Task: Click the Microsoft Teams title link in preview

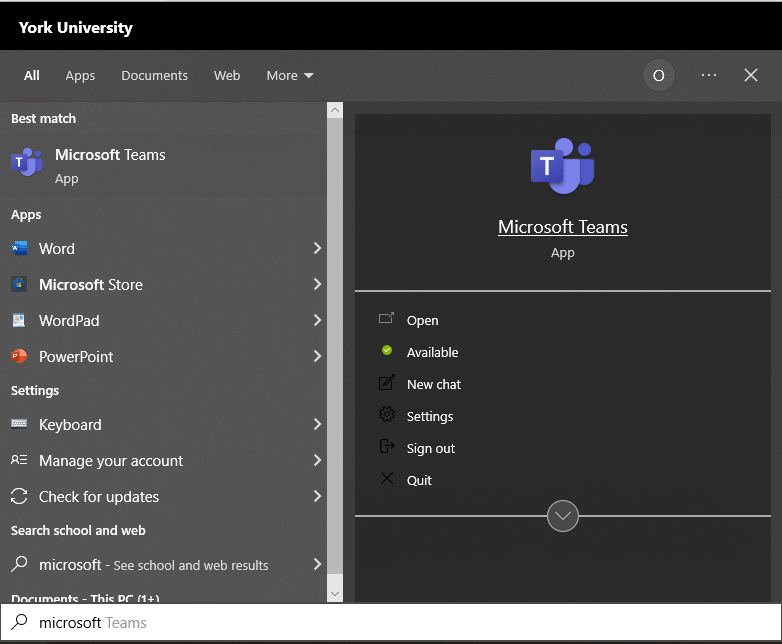Action: [x=563, y=227]
